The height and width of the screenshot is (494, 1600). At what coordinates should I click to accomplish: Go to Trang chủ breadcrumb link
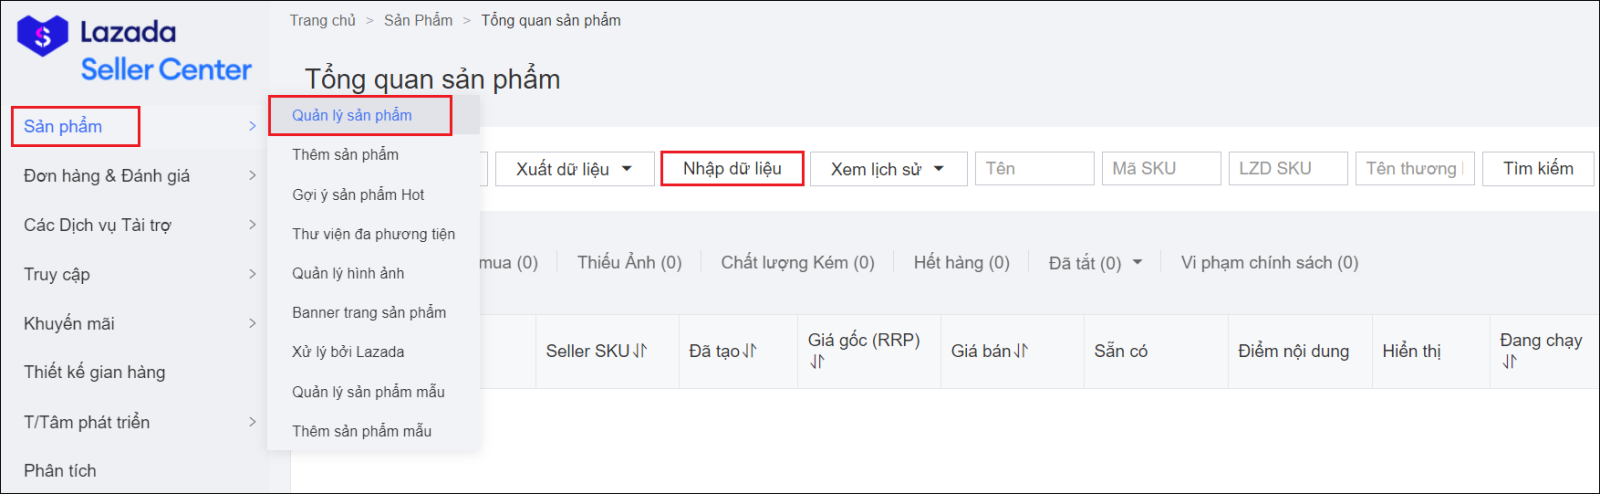(322, 20)
